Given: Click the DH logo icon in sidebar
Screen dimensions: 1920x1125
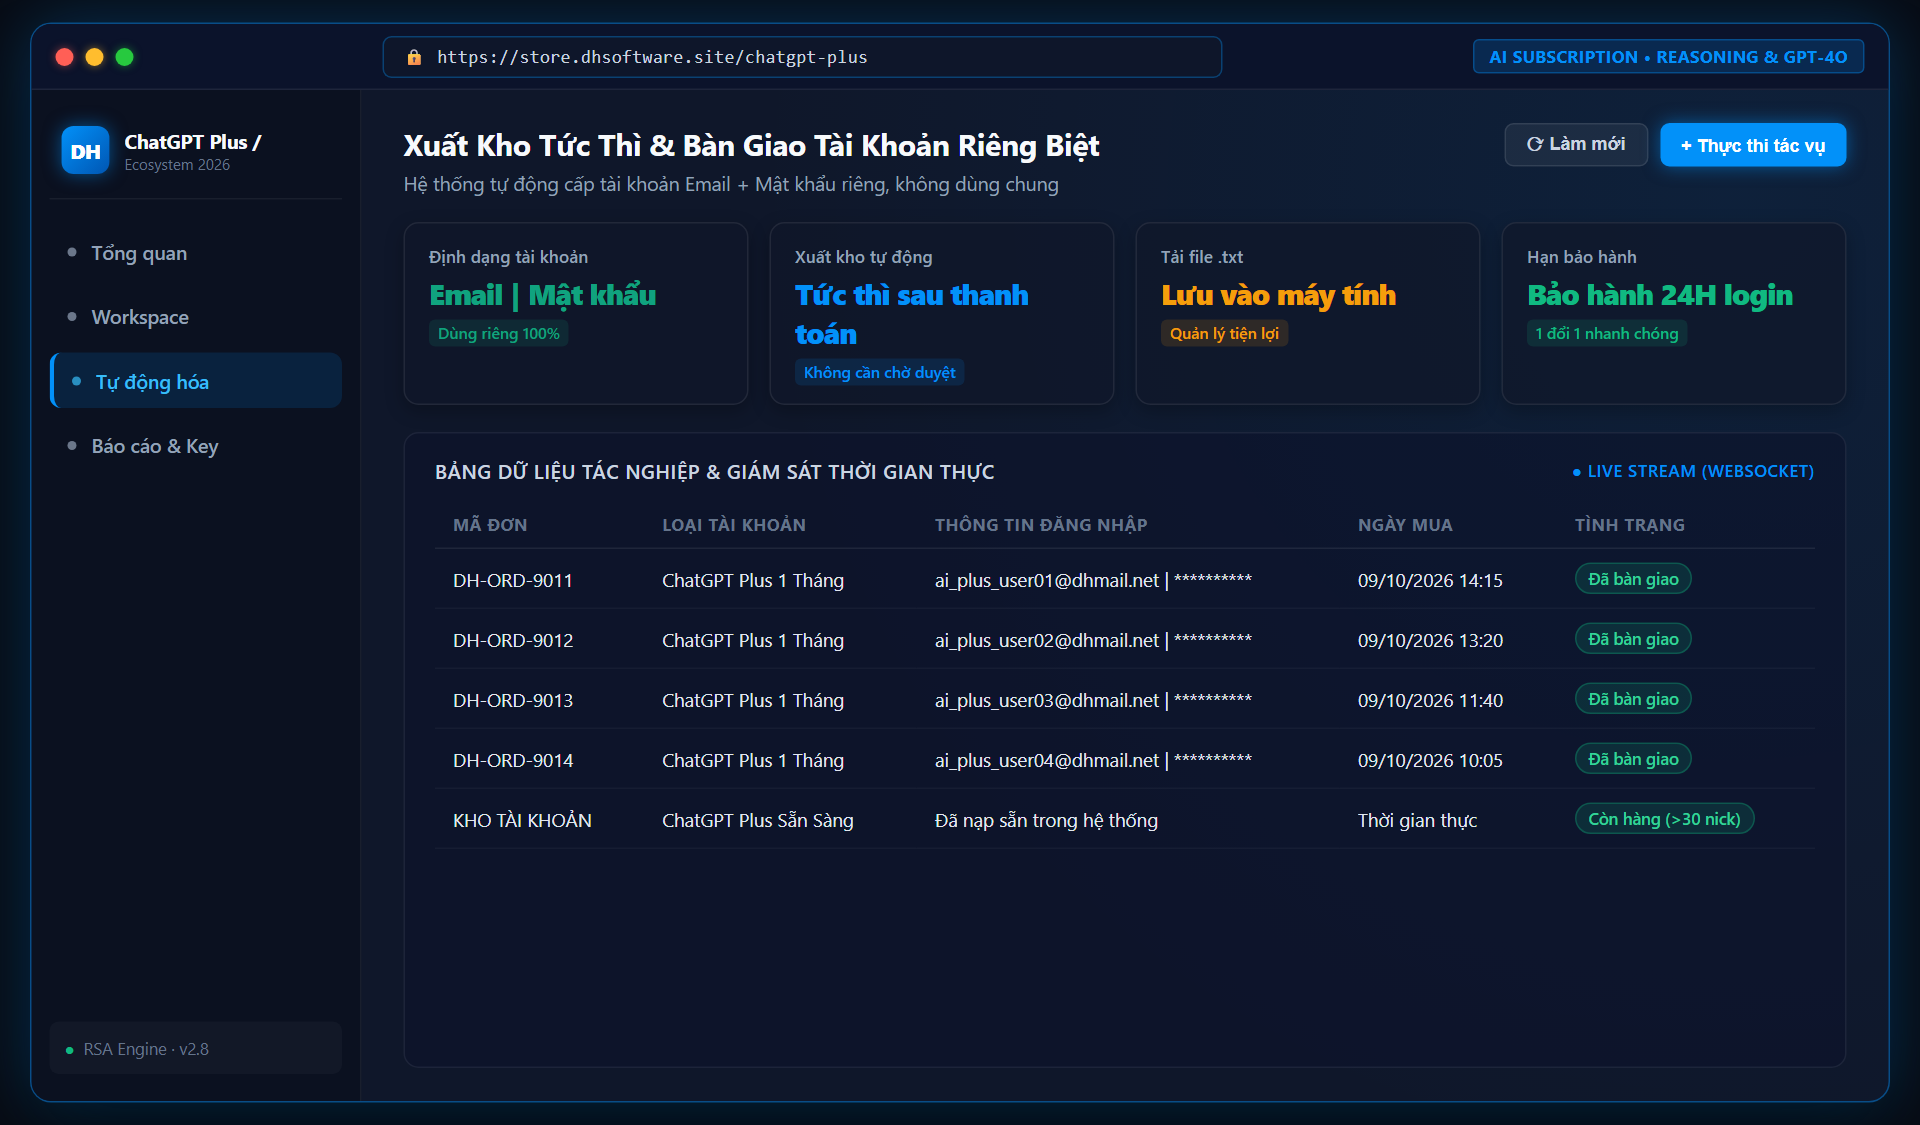Looking at the screenshot, I should click(x=85, y=151).
